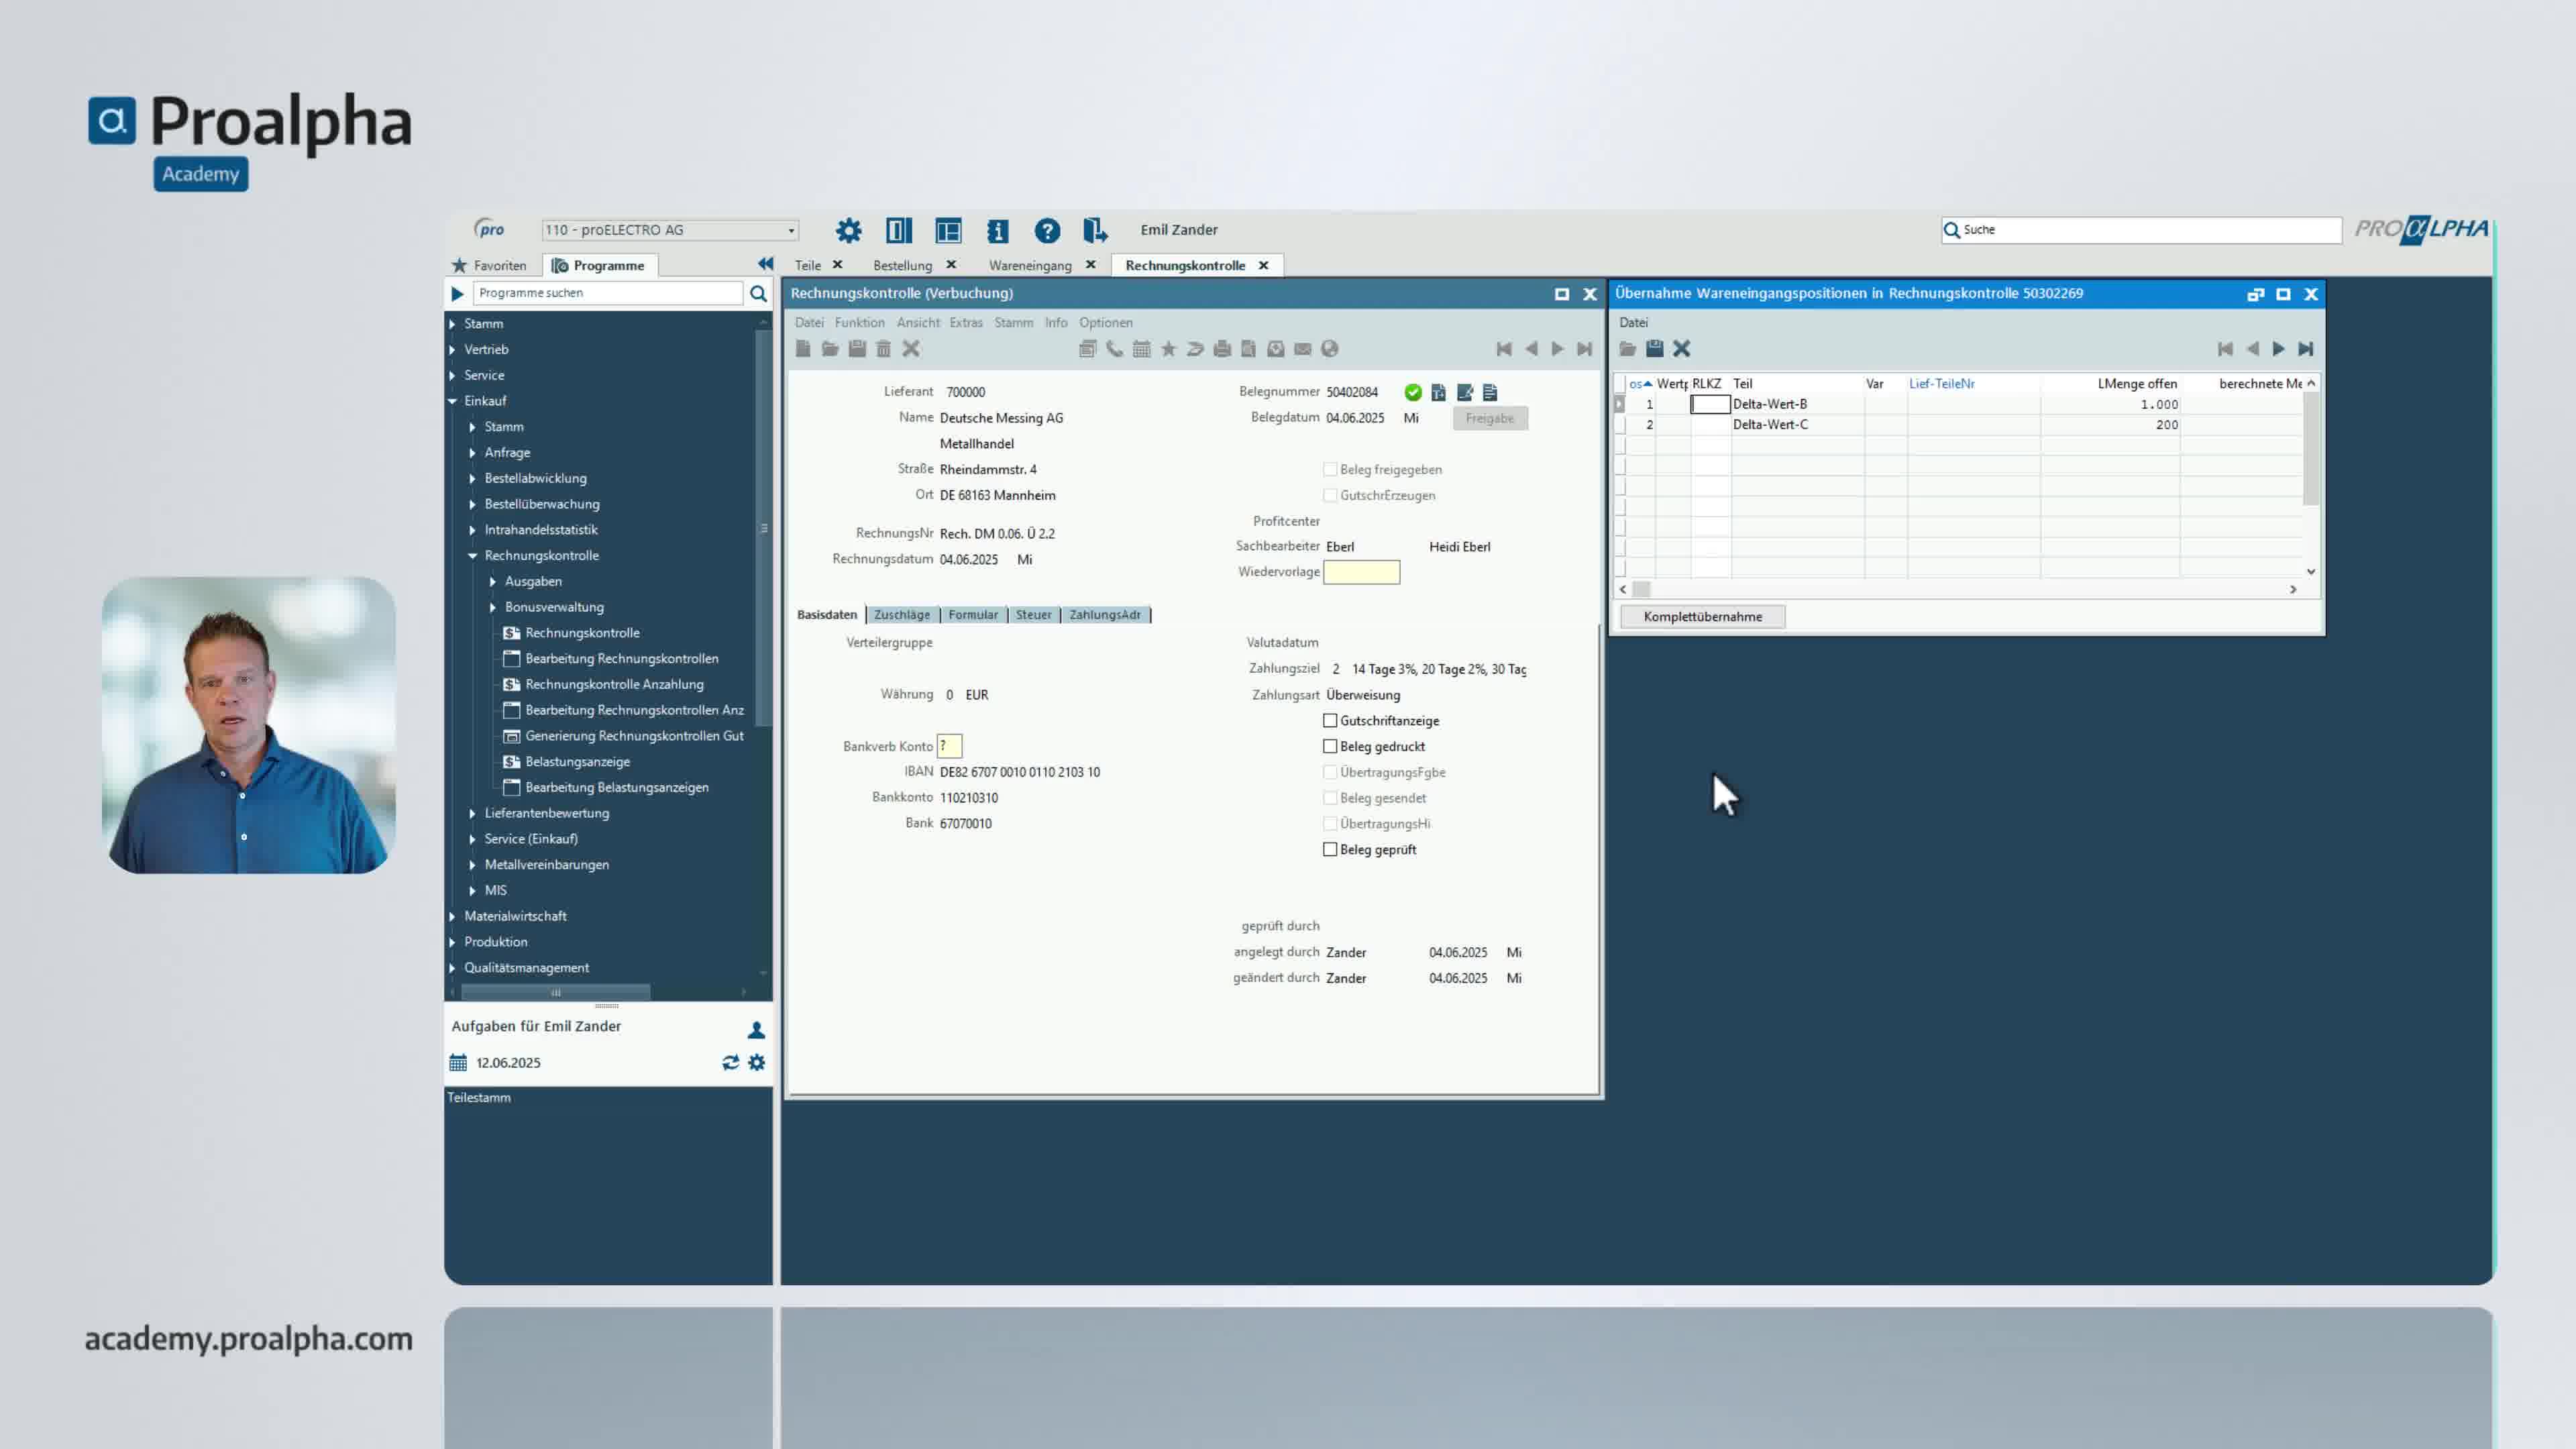Enable the Gutschriftanzeige checkbox

pos(1330,721)
